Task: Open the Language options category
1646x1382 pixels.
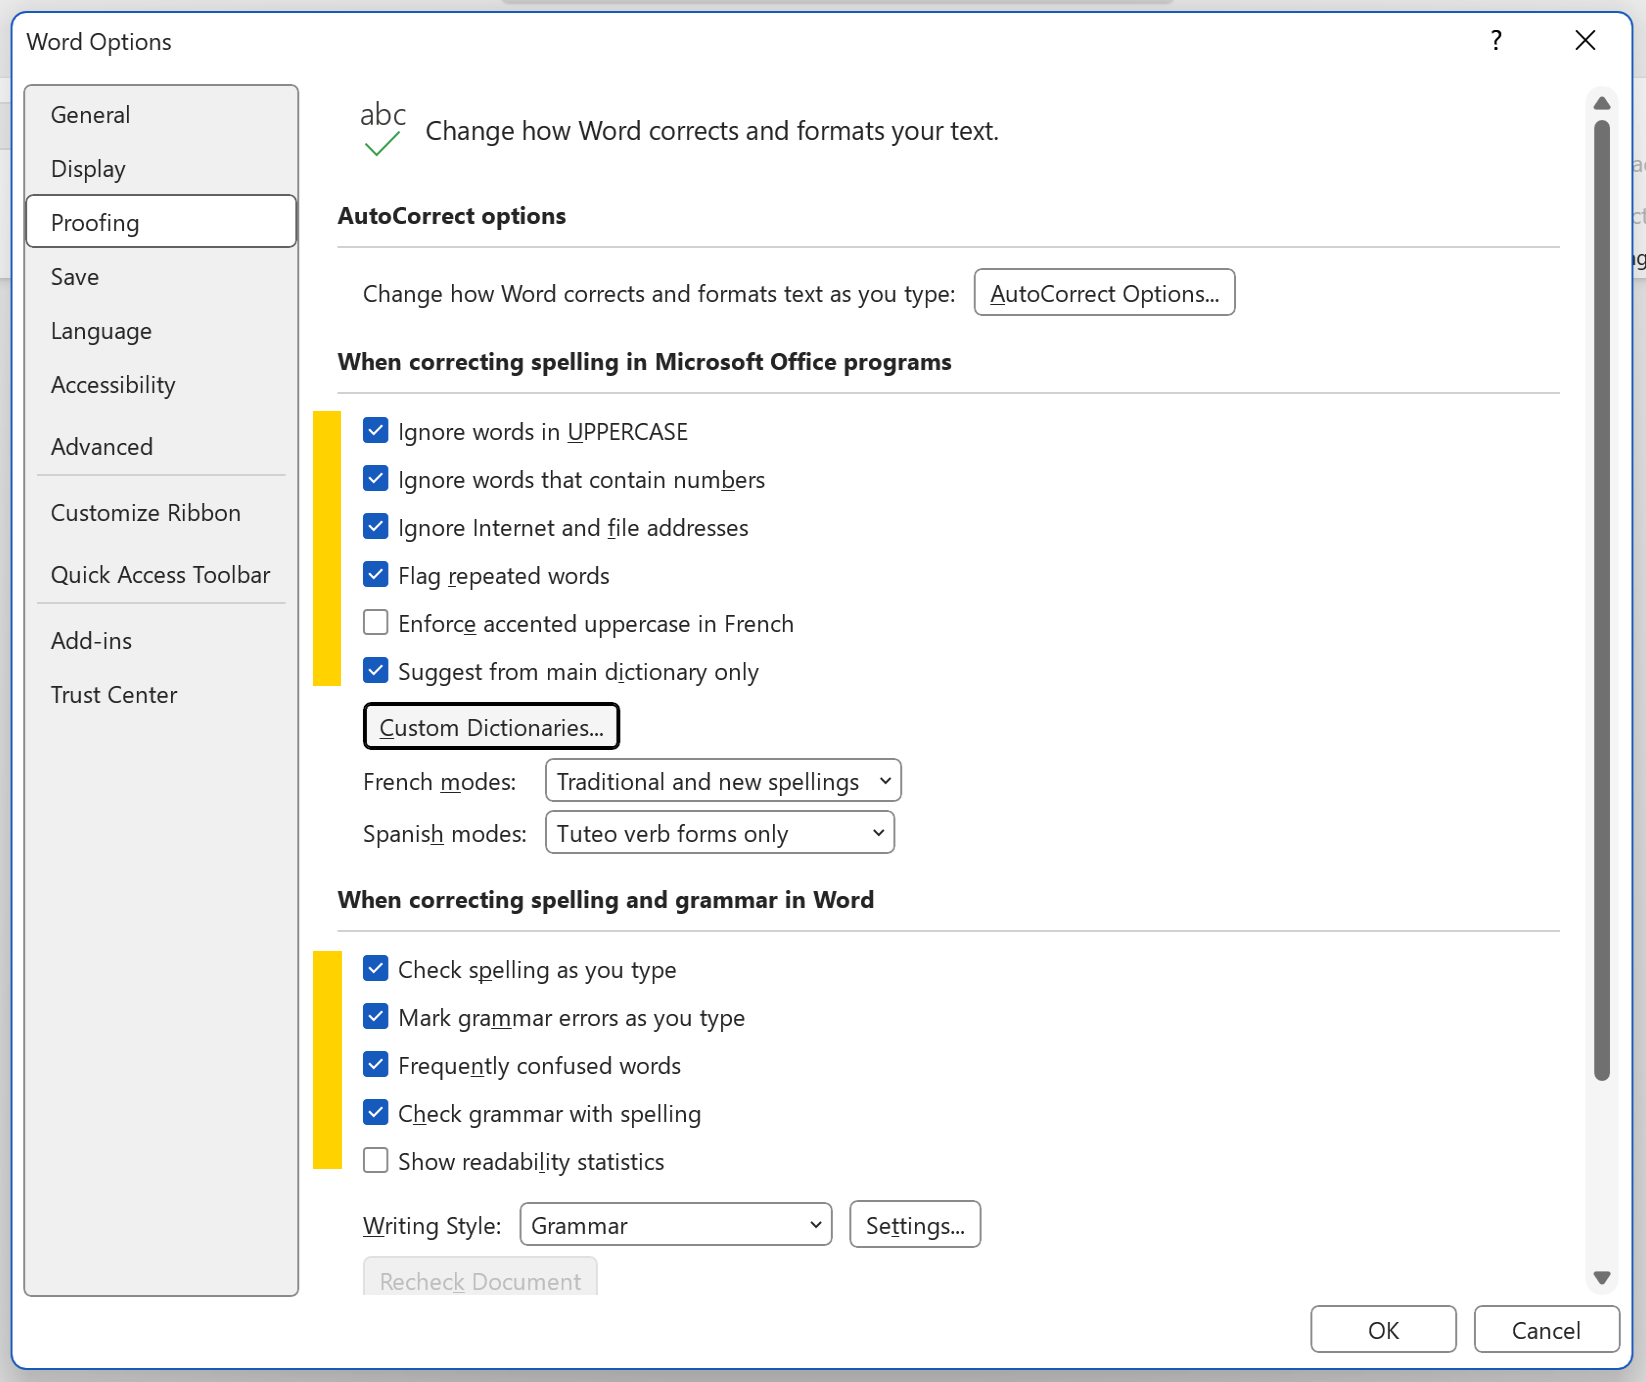Action: (x=161, y=331)
